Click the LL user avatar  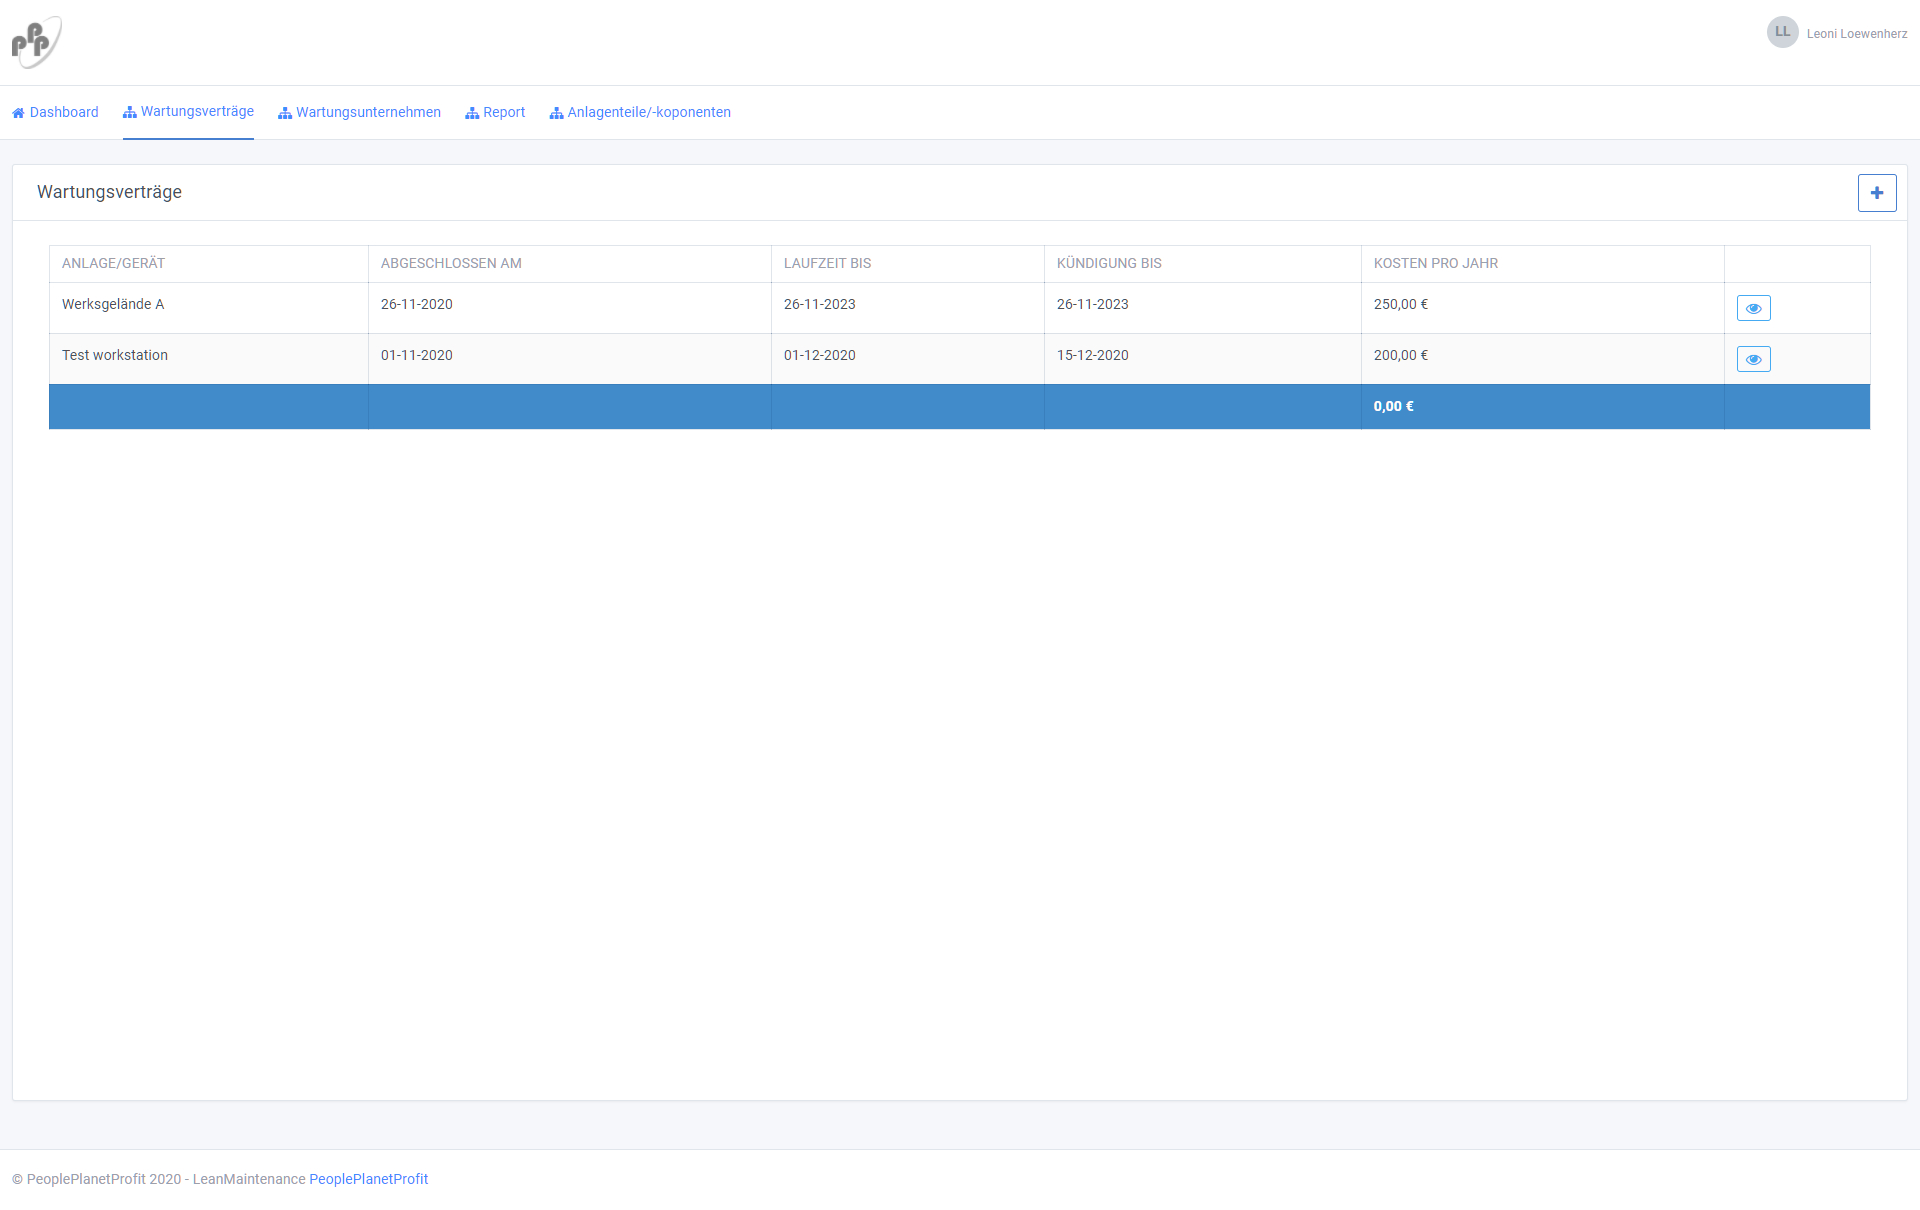click(x=1782, y=32)
